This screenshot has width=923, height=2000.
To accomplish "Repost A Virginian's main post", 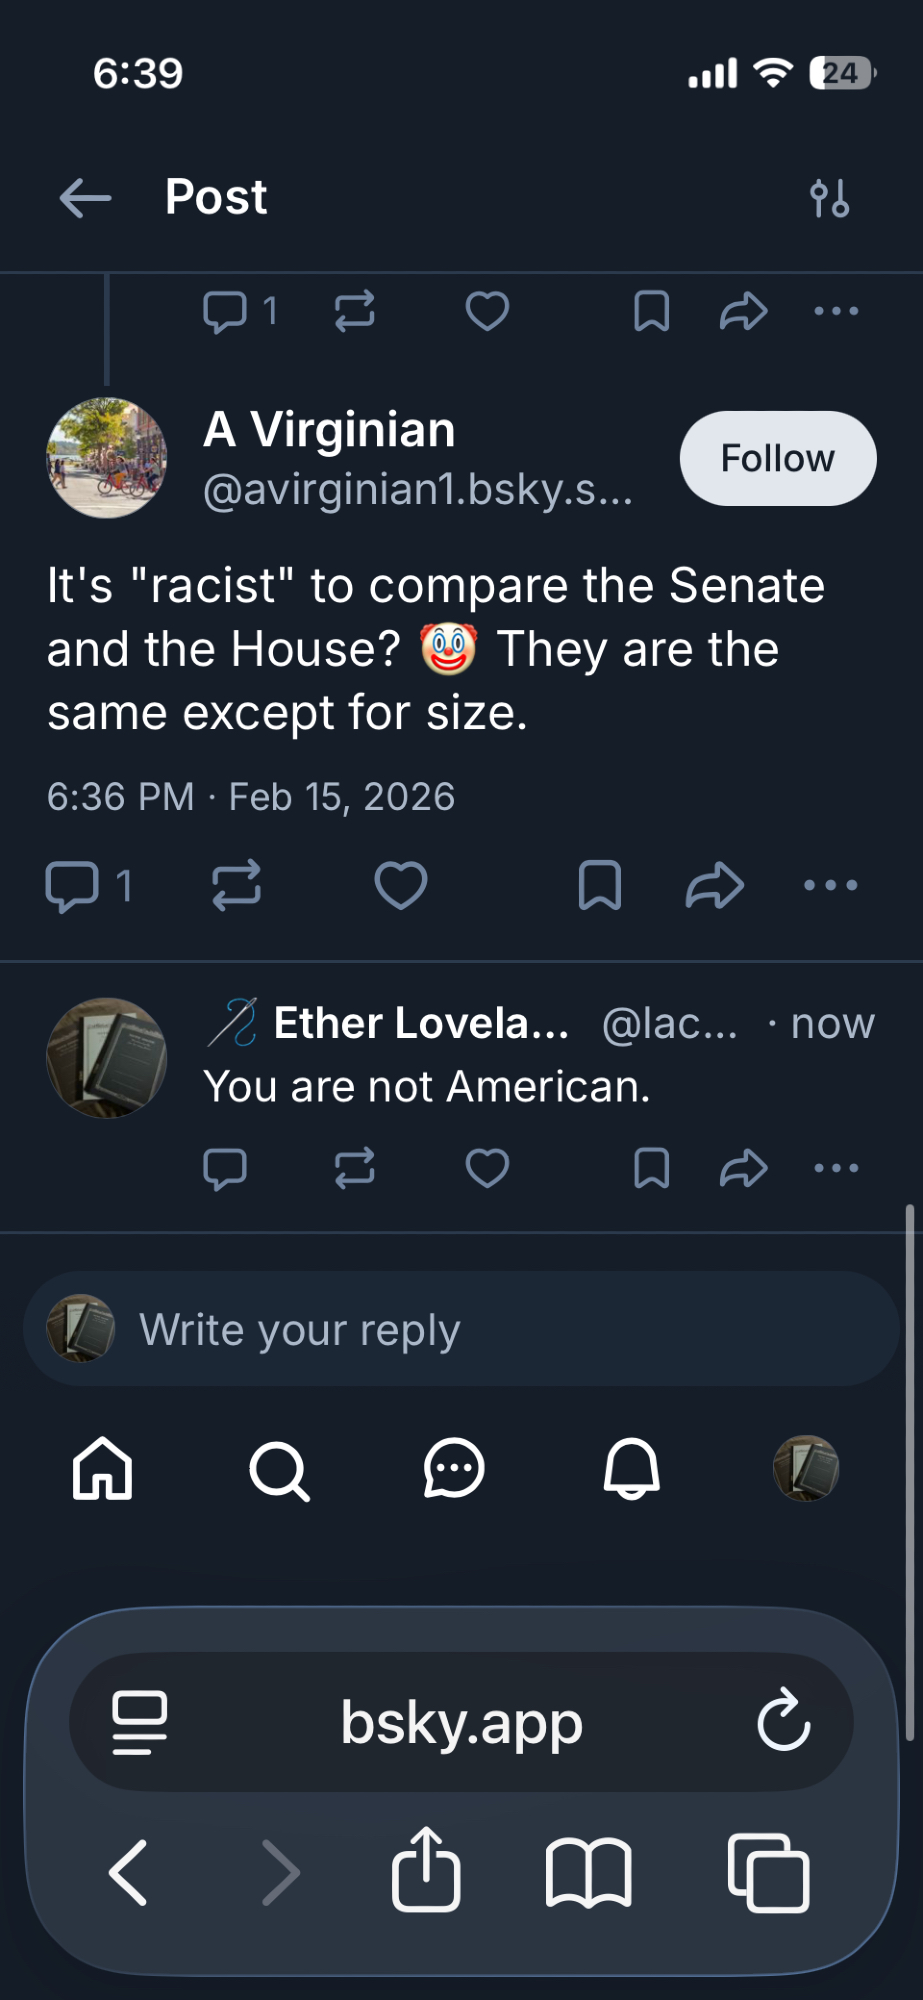I will click(237, 885).
